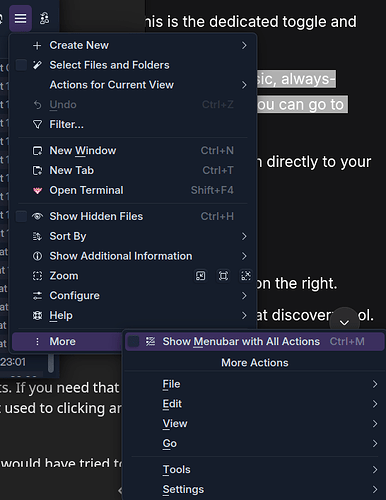Click the icon right of hamburger button
Viewport: 386px width, 500px height.
[44, 18]
